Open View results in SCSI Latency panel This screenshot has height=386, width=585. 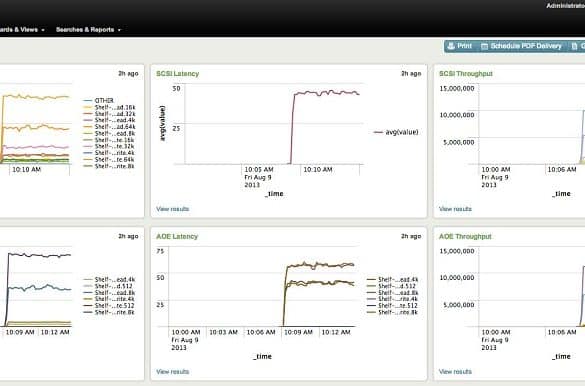coord(172,209)
